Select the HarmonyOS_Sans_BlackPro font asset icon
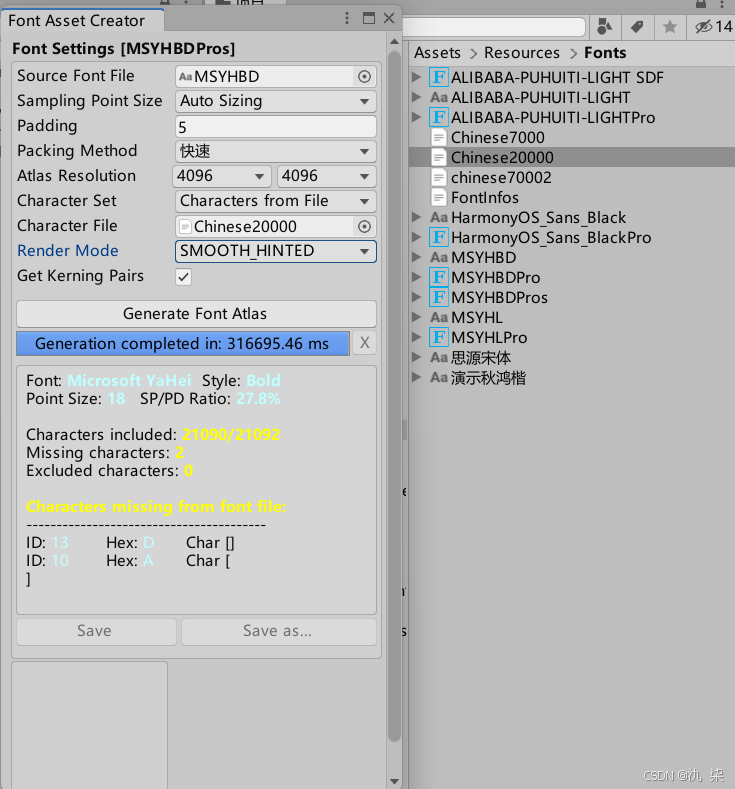 tap(439, 237)
